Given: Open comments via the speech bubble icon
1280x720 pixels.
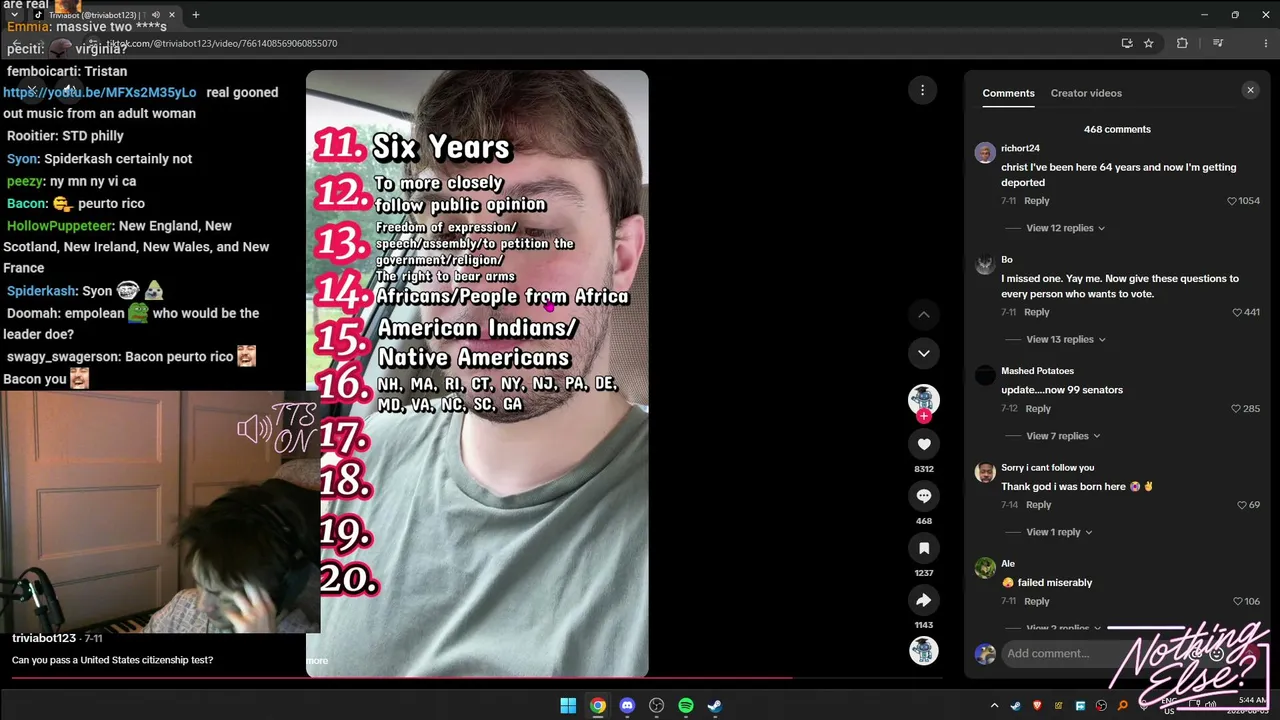Looking at the screenshot, I should 924,496.
